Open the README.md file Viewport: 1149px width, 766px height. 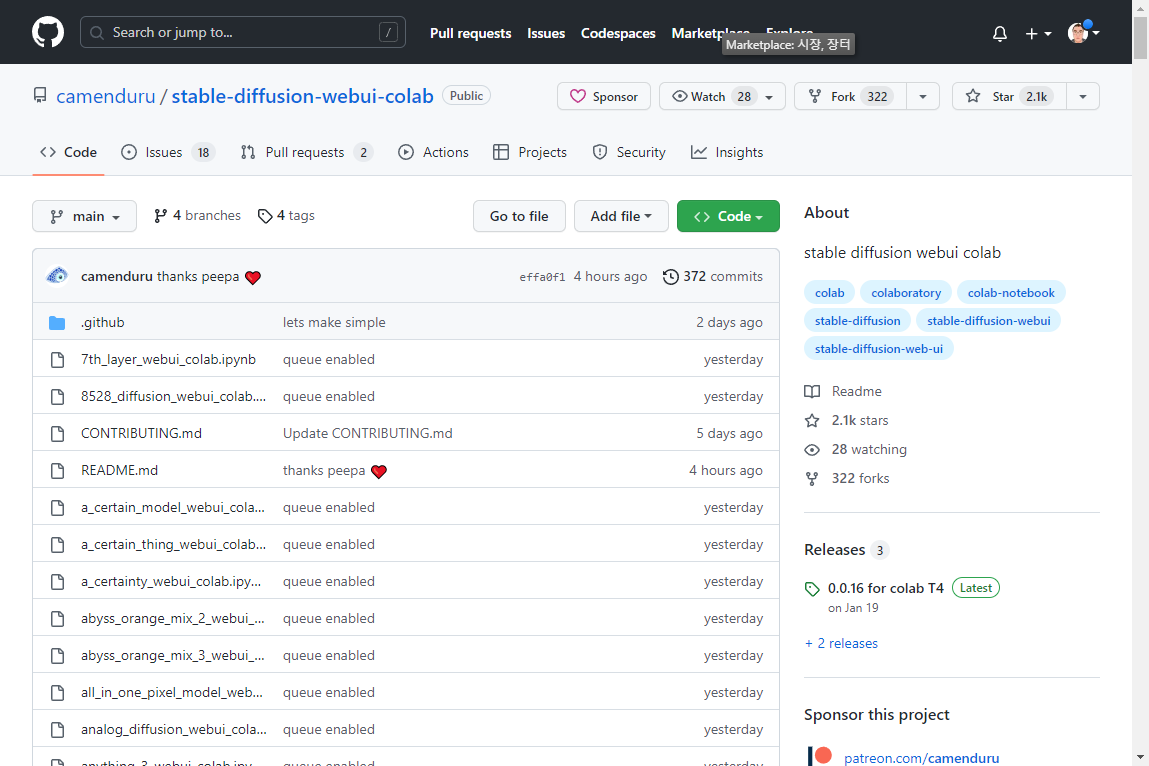pos(119,470)
